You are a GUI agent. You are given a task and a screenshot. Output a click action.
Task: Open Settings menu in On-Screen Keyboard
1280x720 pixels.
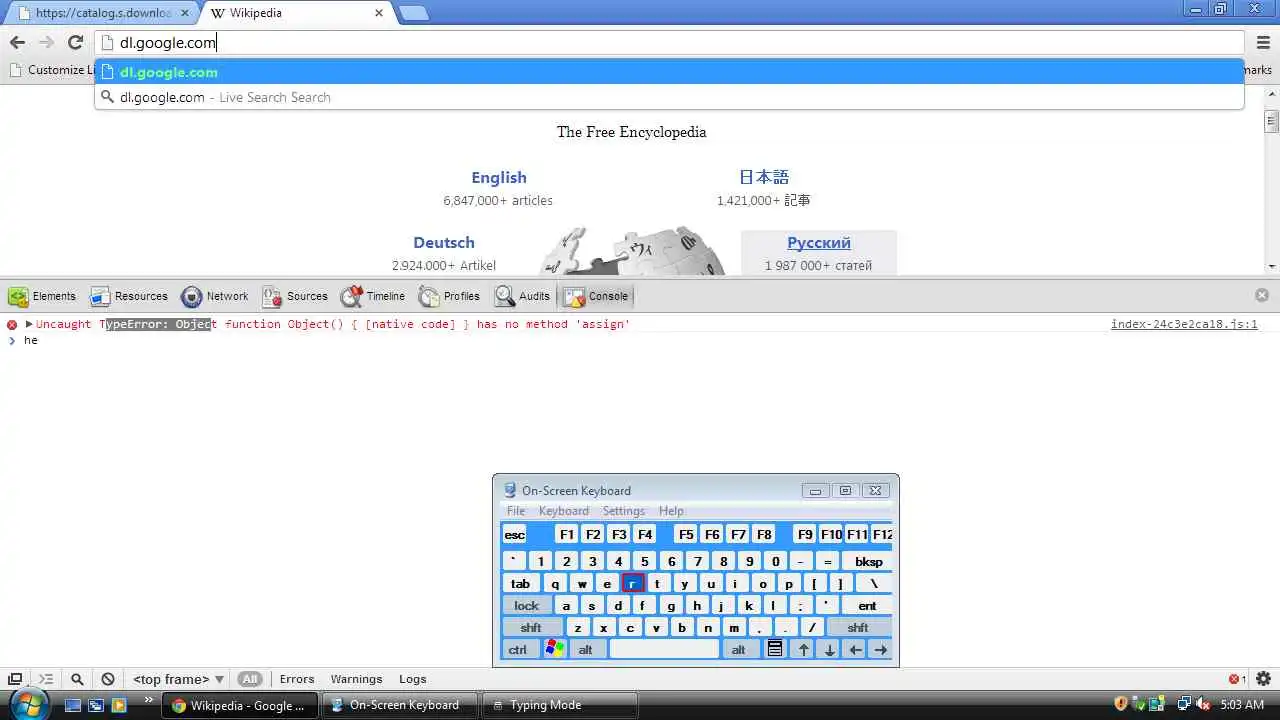pyautogui.click(x=624, y=511)
